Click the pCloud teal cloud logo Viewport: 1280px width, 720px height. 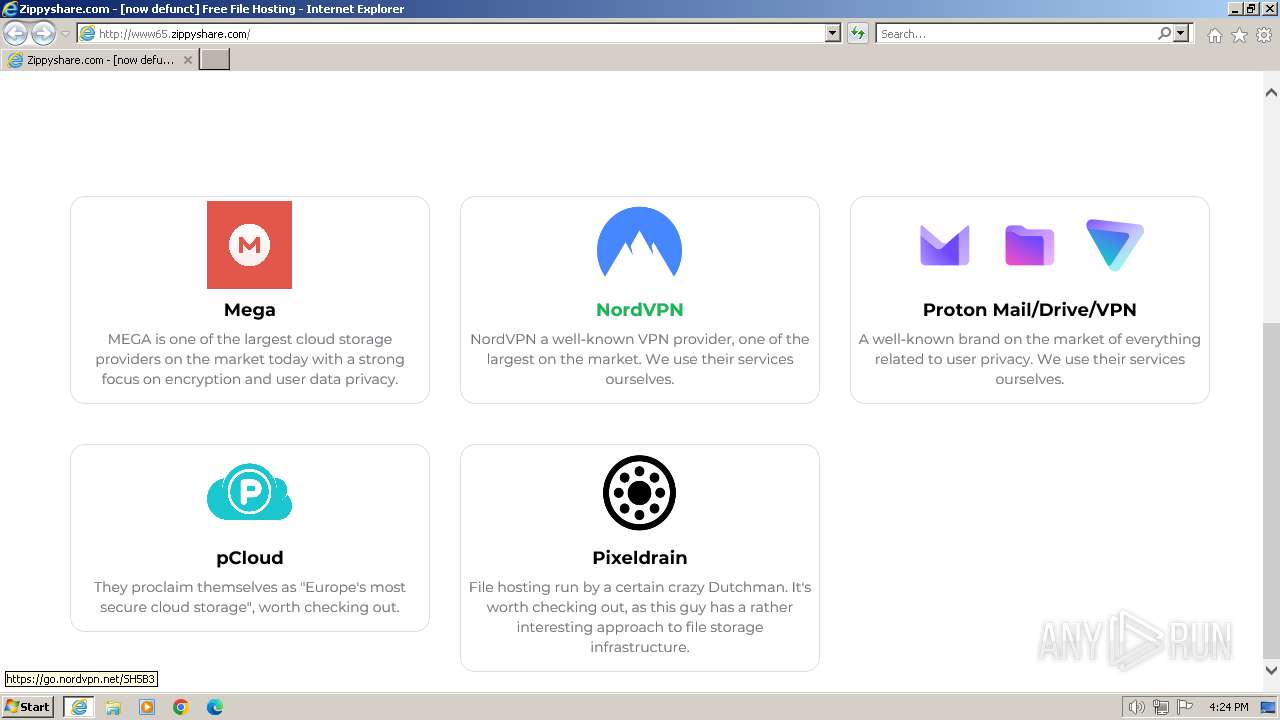[x=249, y=492]
